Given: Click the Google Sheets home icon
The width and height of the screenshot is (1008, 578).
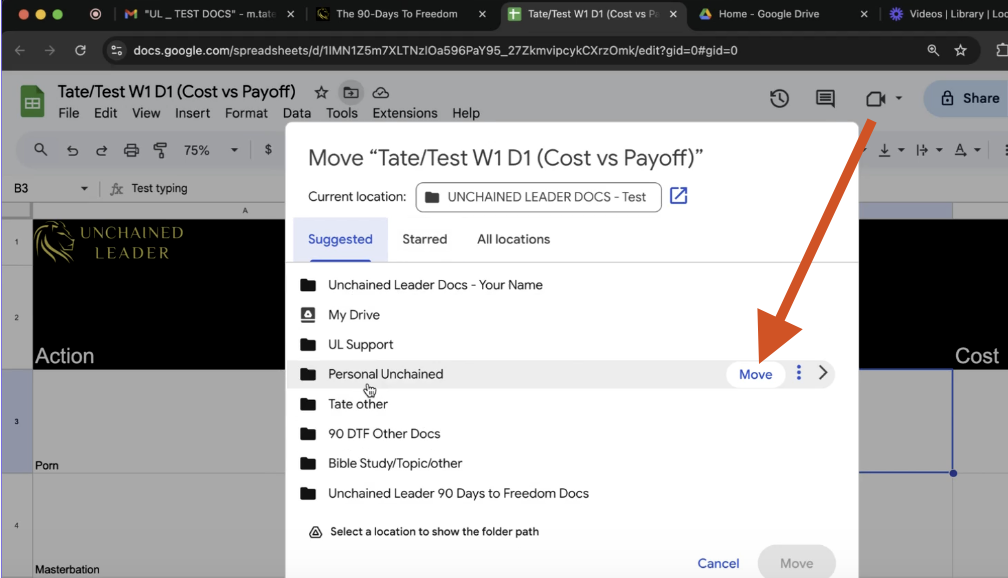Looking at the screenshot, I should coord(32,102).
